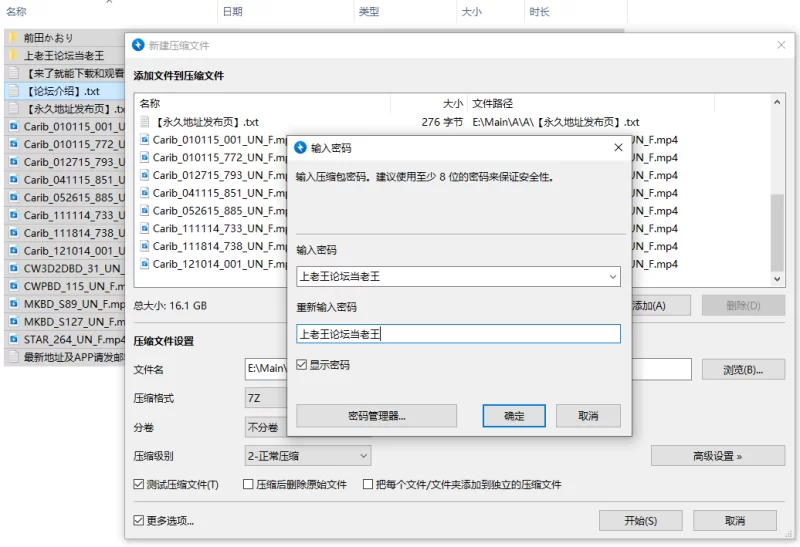
Task: Click the 重新输入密码 text field
Action: click(x=458, y=334)
